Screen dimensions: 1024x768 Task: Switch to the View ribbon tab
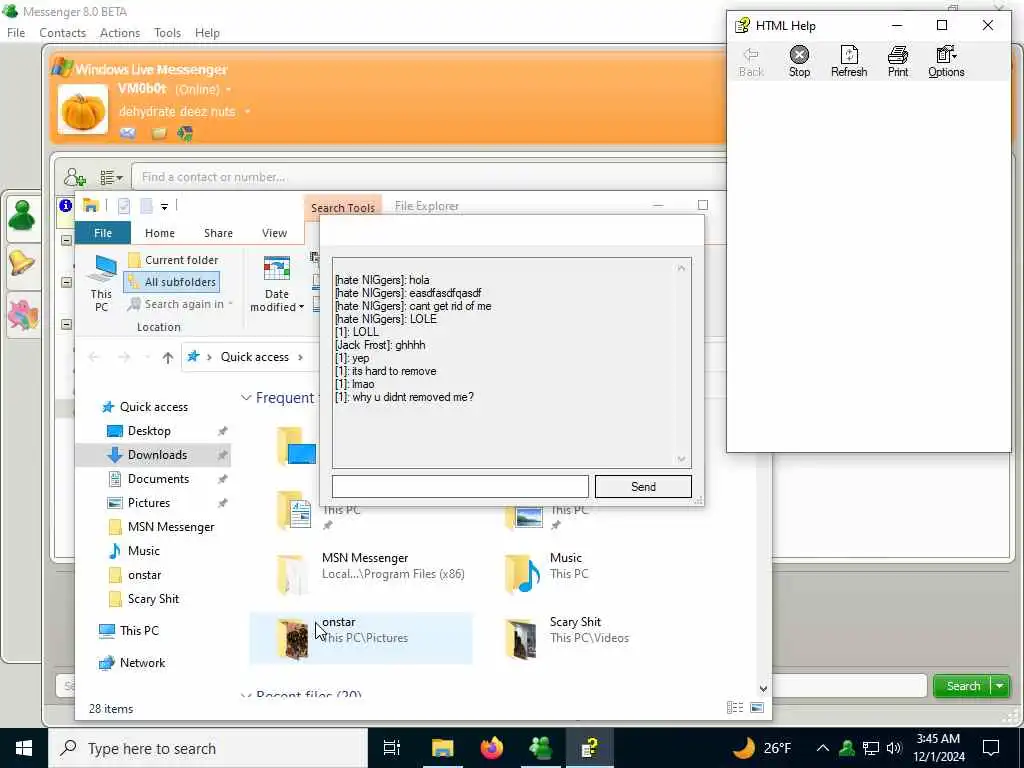pos(274,233)
